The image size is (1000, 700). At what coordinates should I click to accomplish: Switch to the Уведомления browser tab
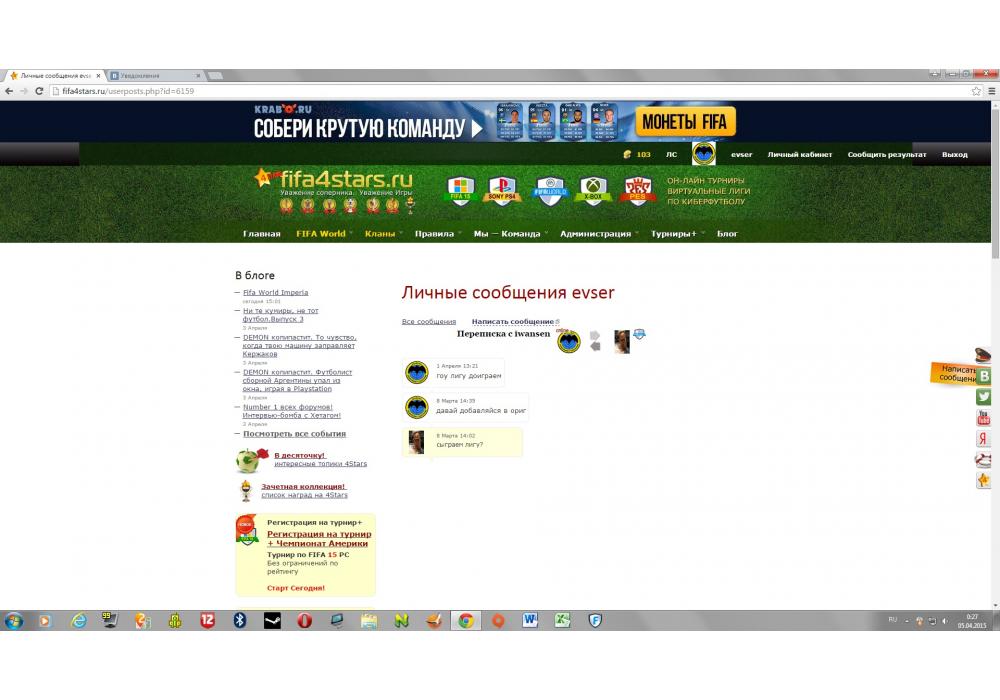click(155, 75)
